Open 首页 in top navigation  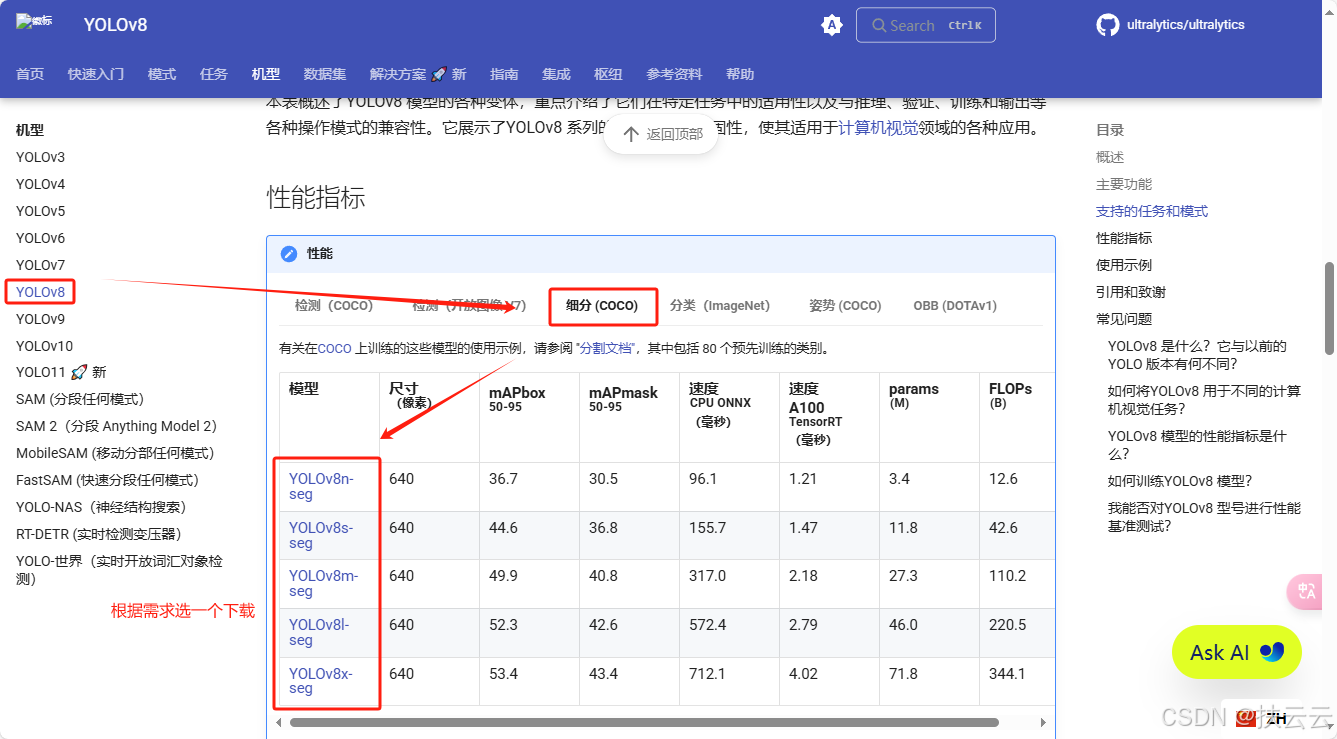[30, 74]
